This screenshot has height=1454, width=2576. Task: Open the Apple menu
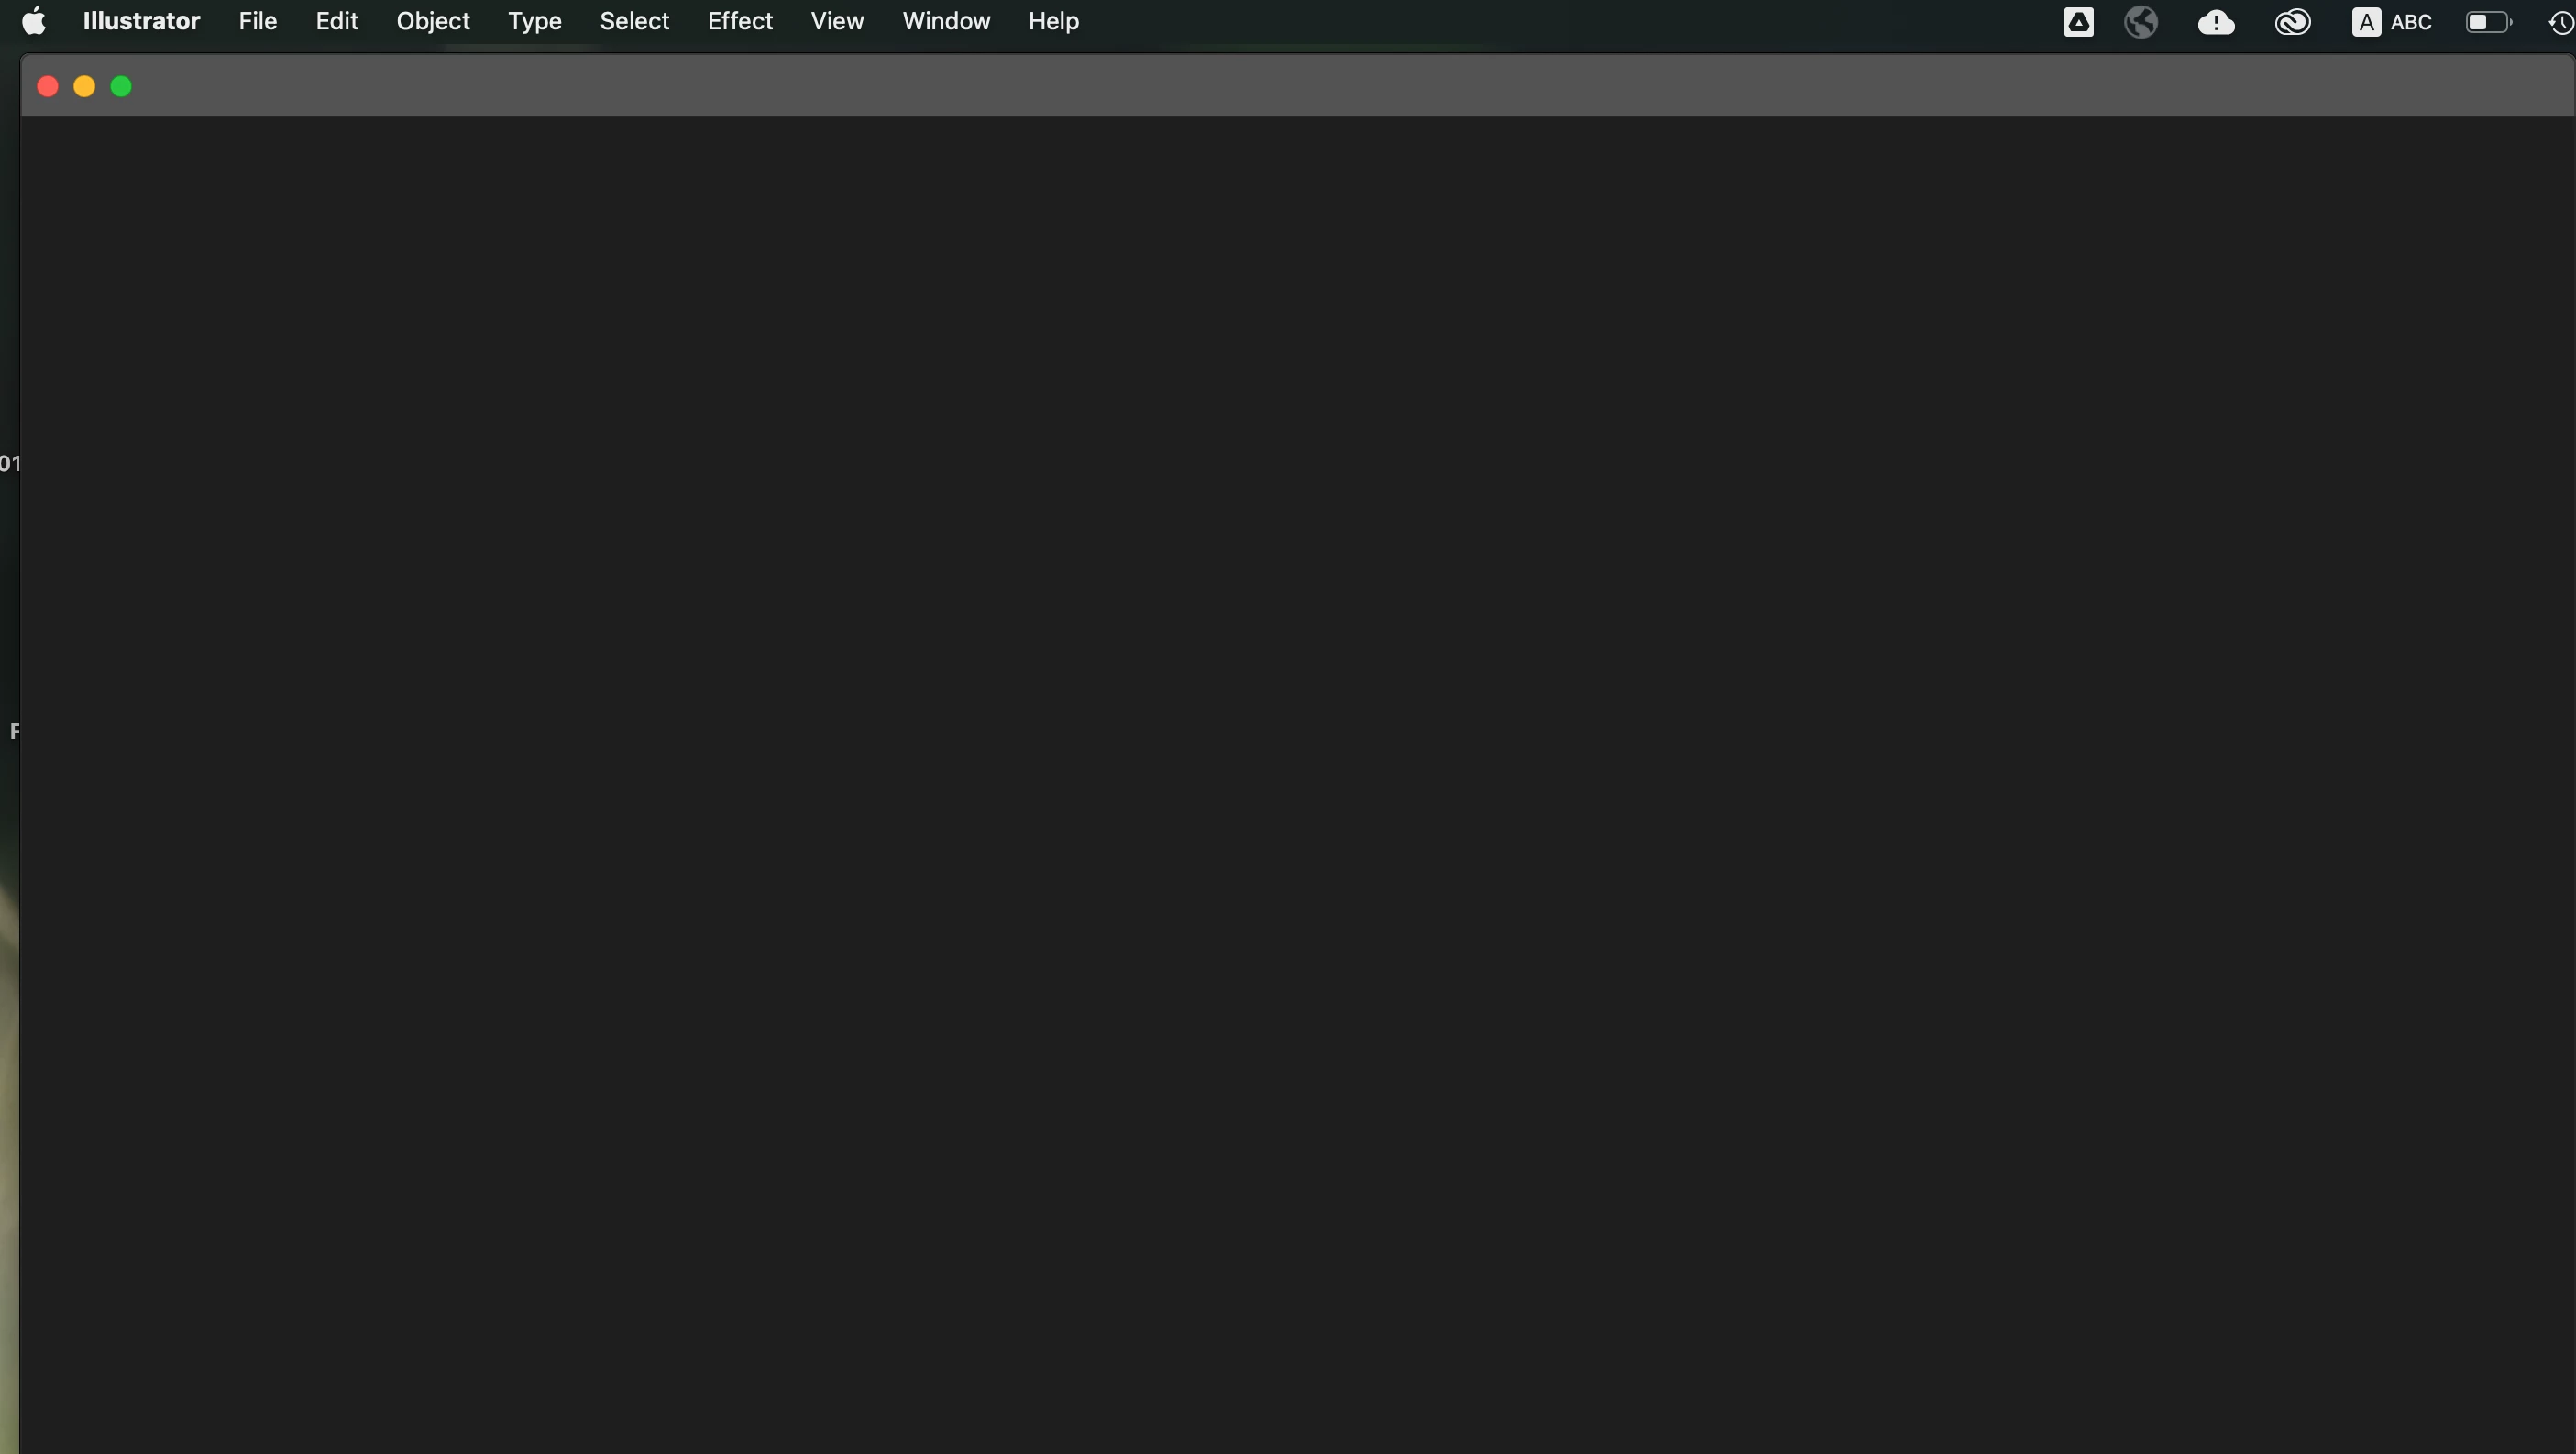(34, 21)
